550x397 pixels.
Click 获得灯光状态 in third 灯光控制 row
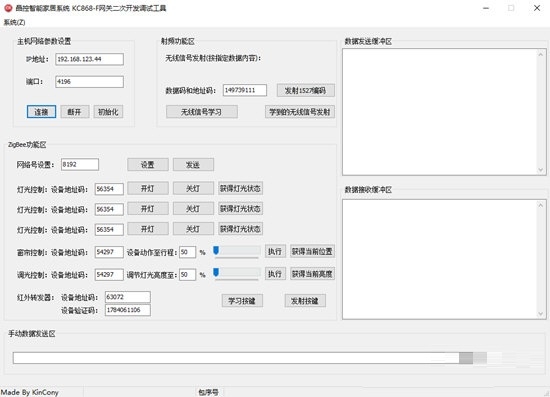[x=240, y=229]
